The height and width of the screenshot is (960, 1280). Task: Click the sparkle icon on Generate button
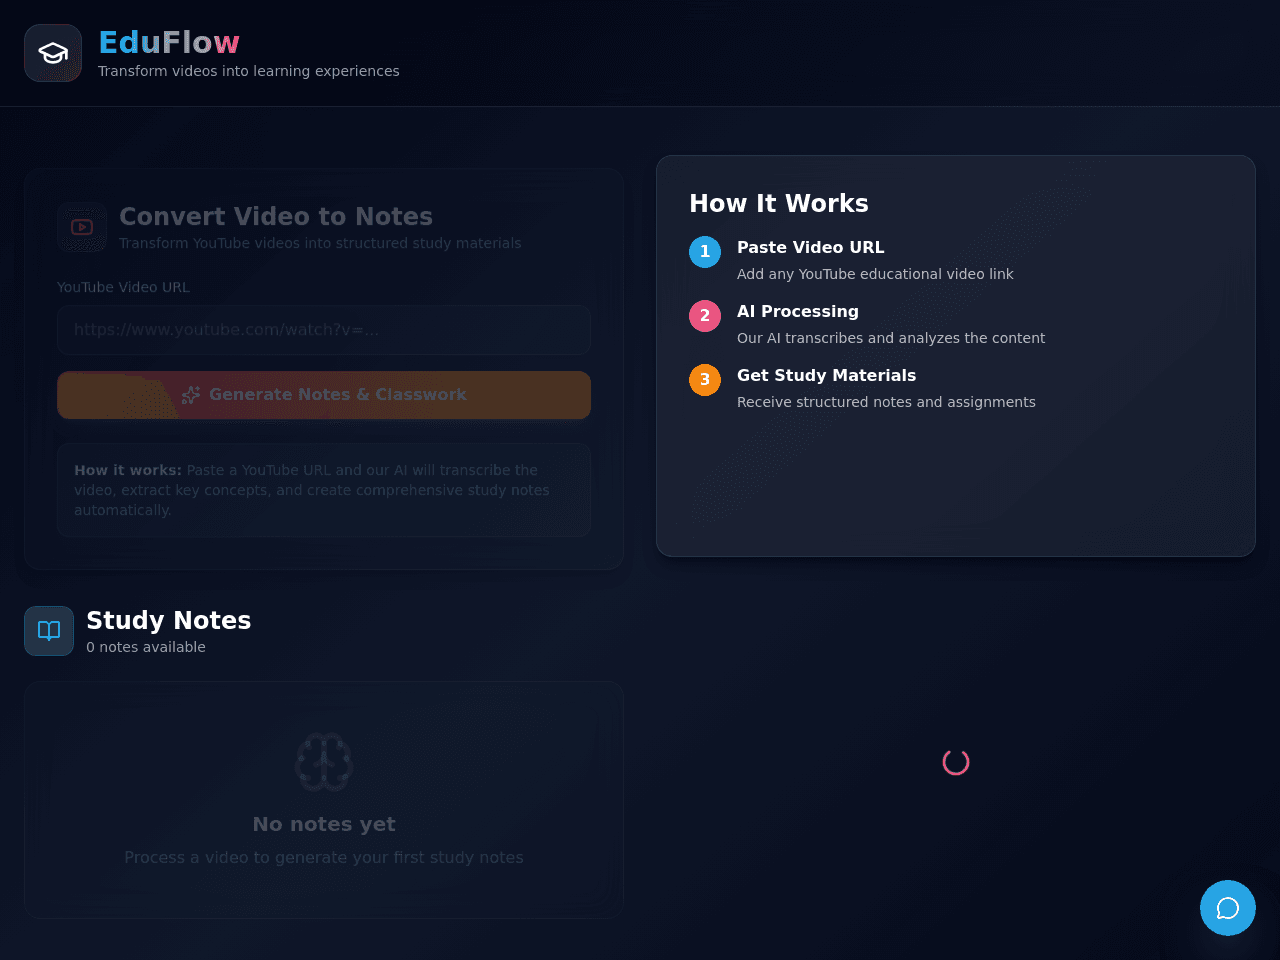191,395
